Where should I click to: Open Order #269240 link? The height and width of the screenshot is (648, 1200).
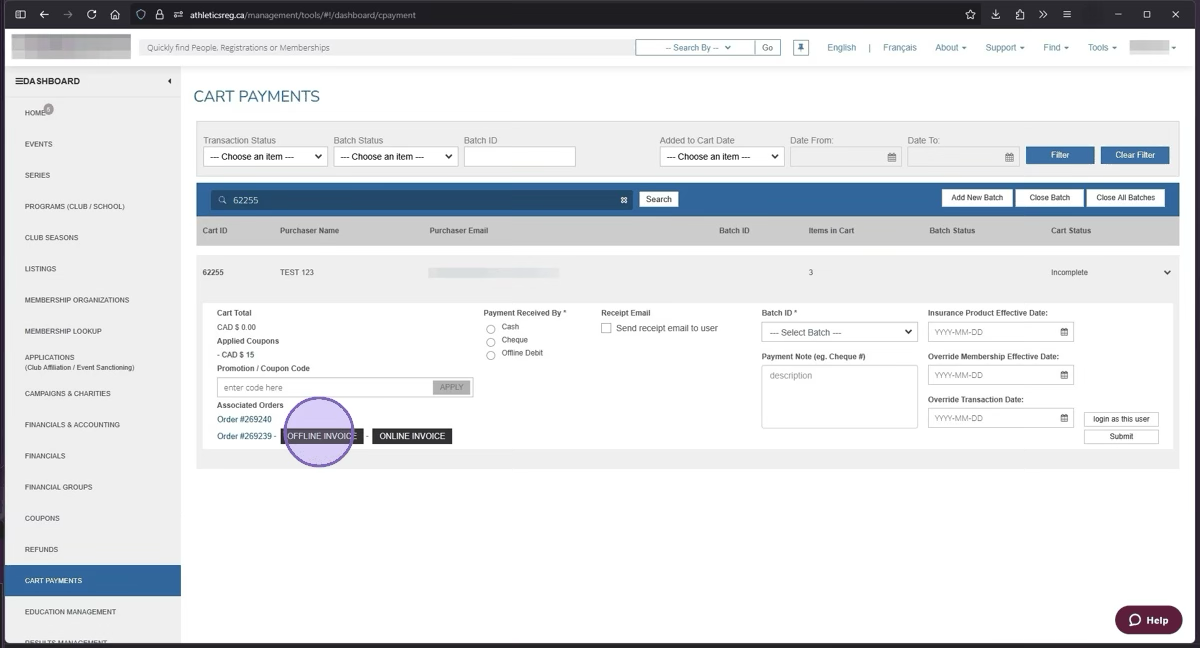[x=244, y=420]
